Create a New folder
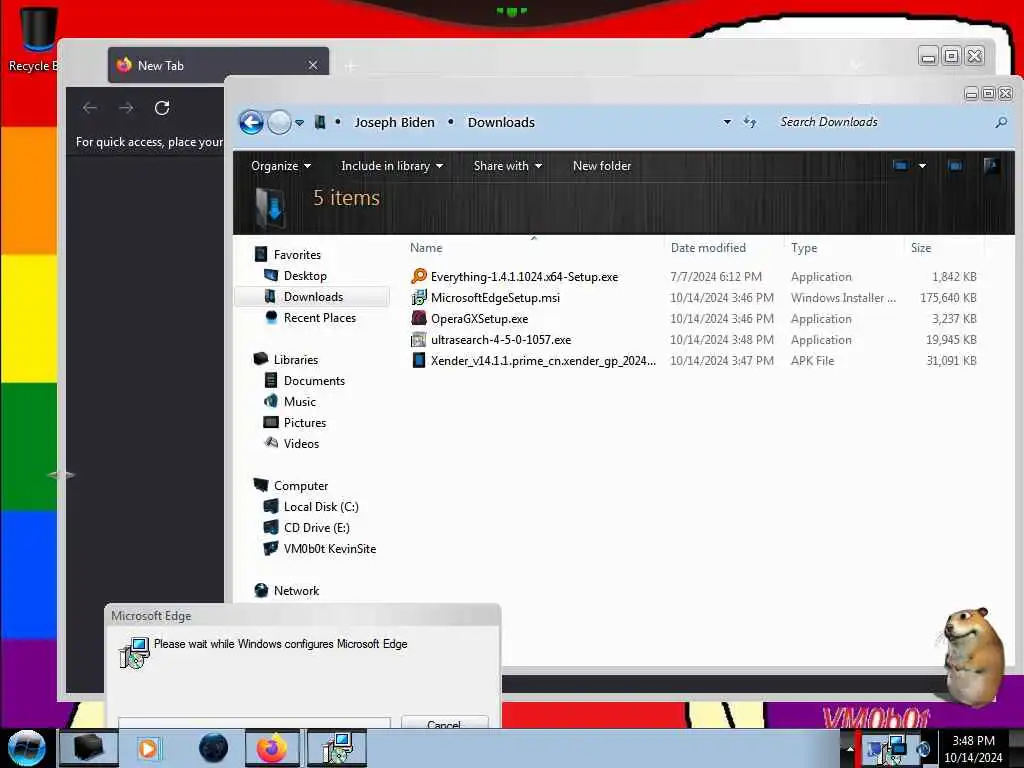This screenshot has height=768, width=1024. (x=601, y=166)
